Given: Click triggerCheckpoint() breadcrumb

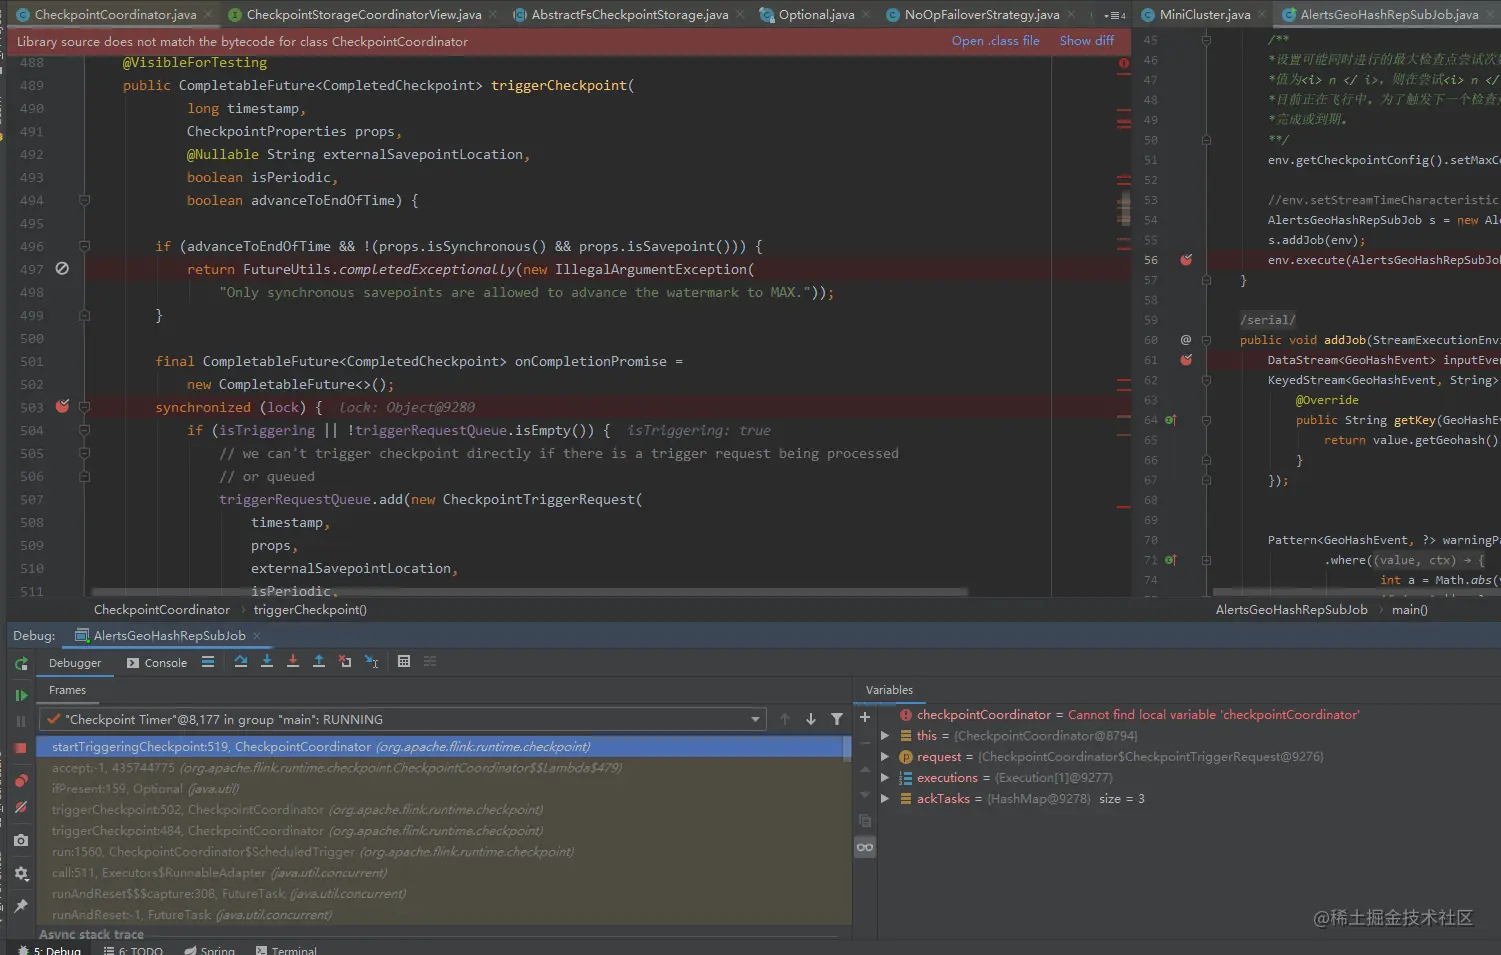Looking at the screenshot, I should [310, 609].
